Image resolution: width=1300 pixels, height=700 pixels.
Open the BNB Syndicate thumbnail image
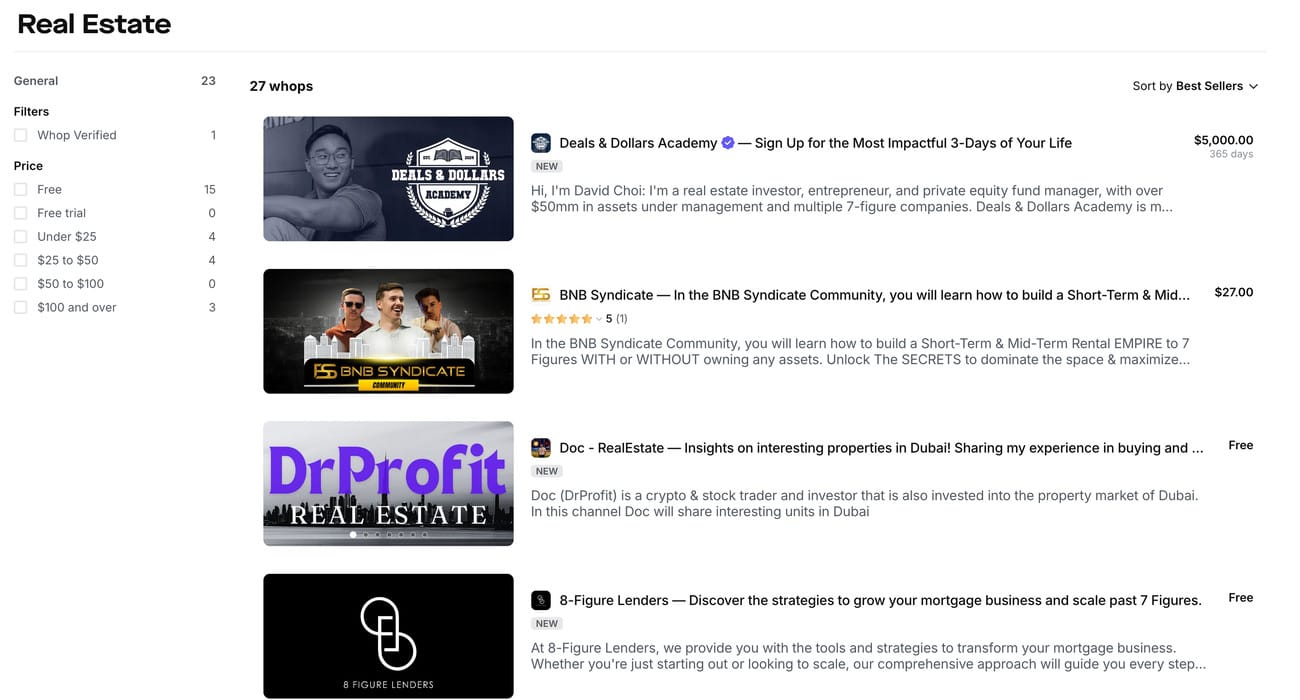(388, 331)
